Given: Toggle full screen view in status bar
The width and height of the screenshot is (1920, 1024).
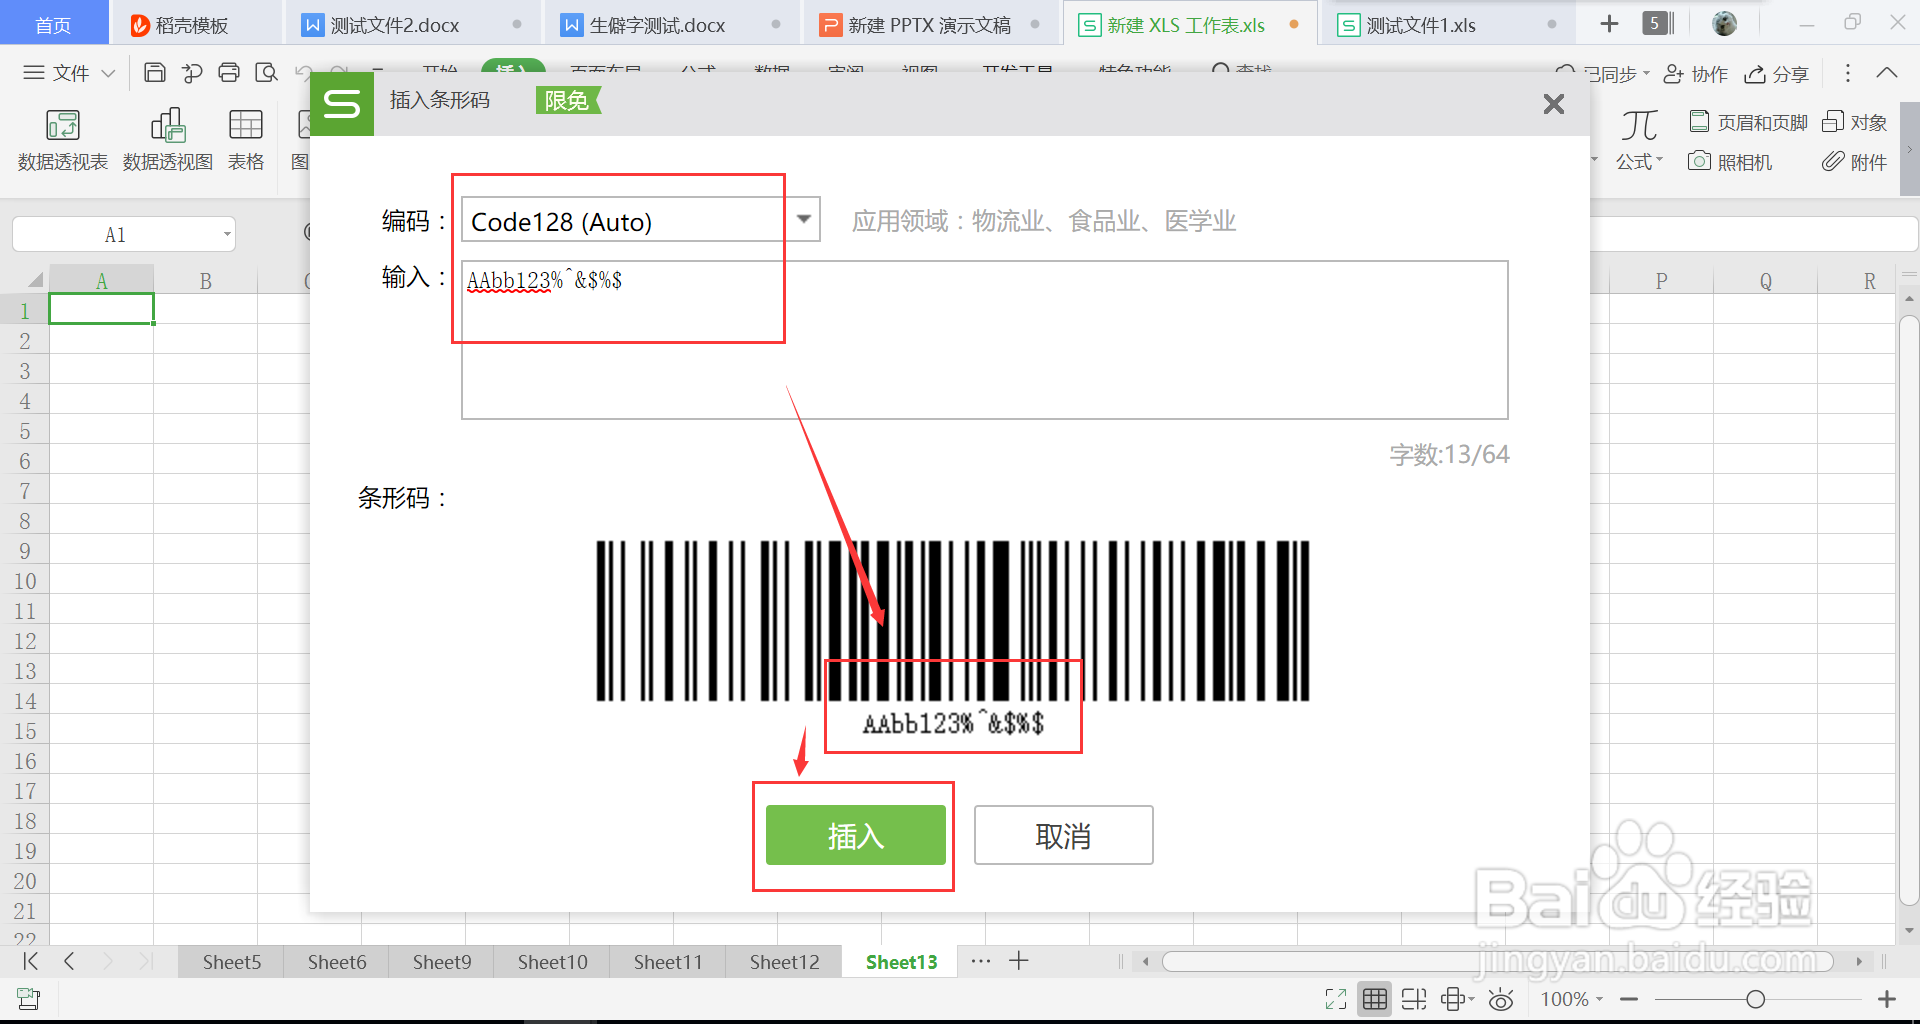Looking at the screenshot, I should [x=1336, y=999].
